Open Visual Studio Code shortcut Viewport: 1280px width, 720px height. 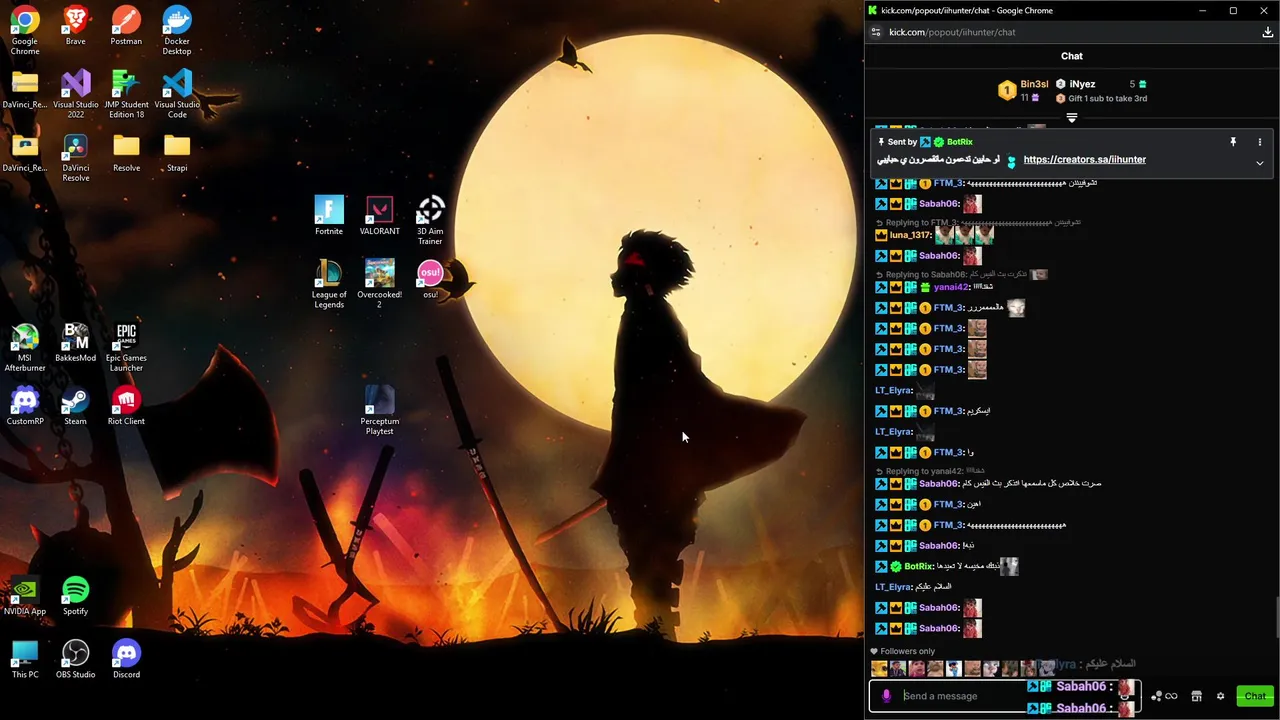tap(177, 94)
